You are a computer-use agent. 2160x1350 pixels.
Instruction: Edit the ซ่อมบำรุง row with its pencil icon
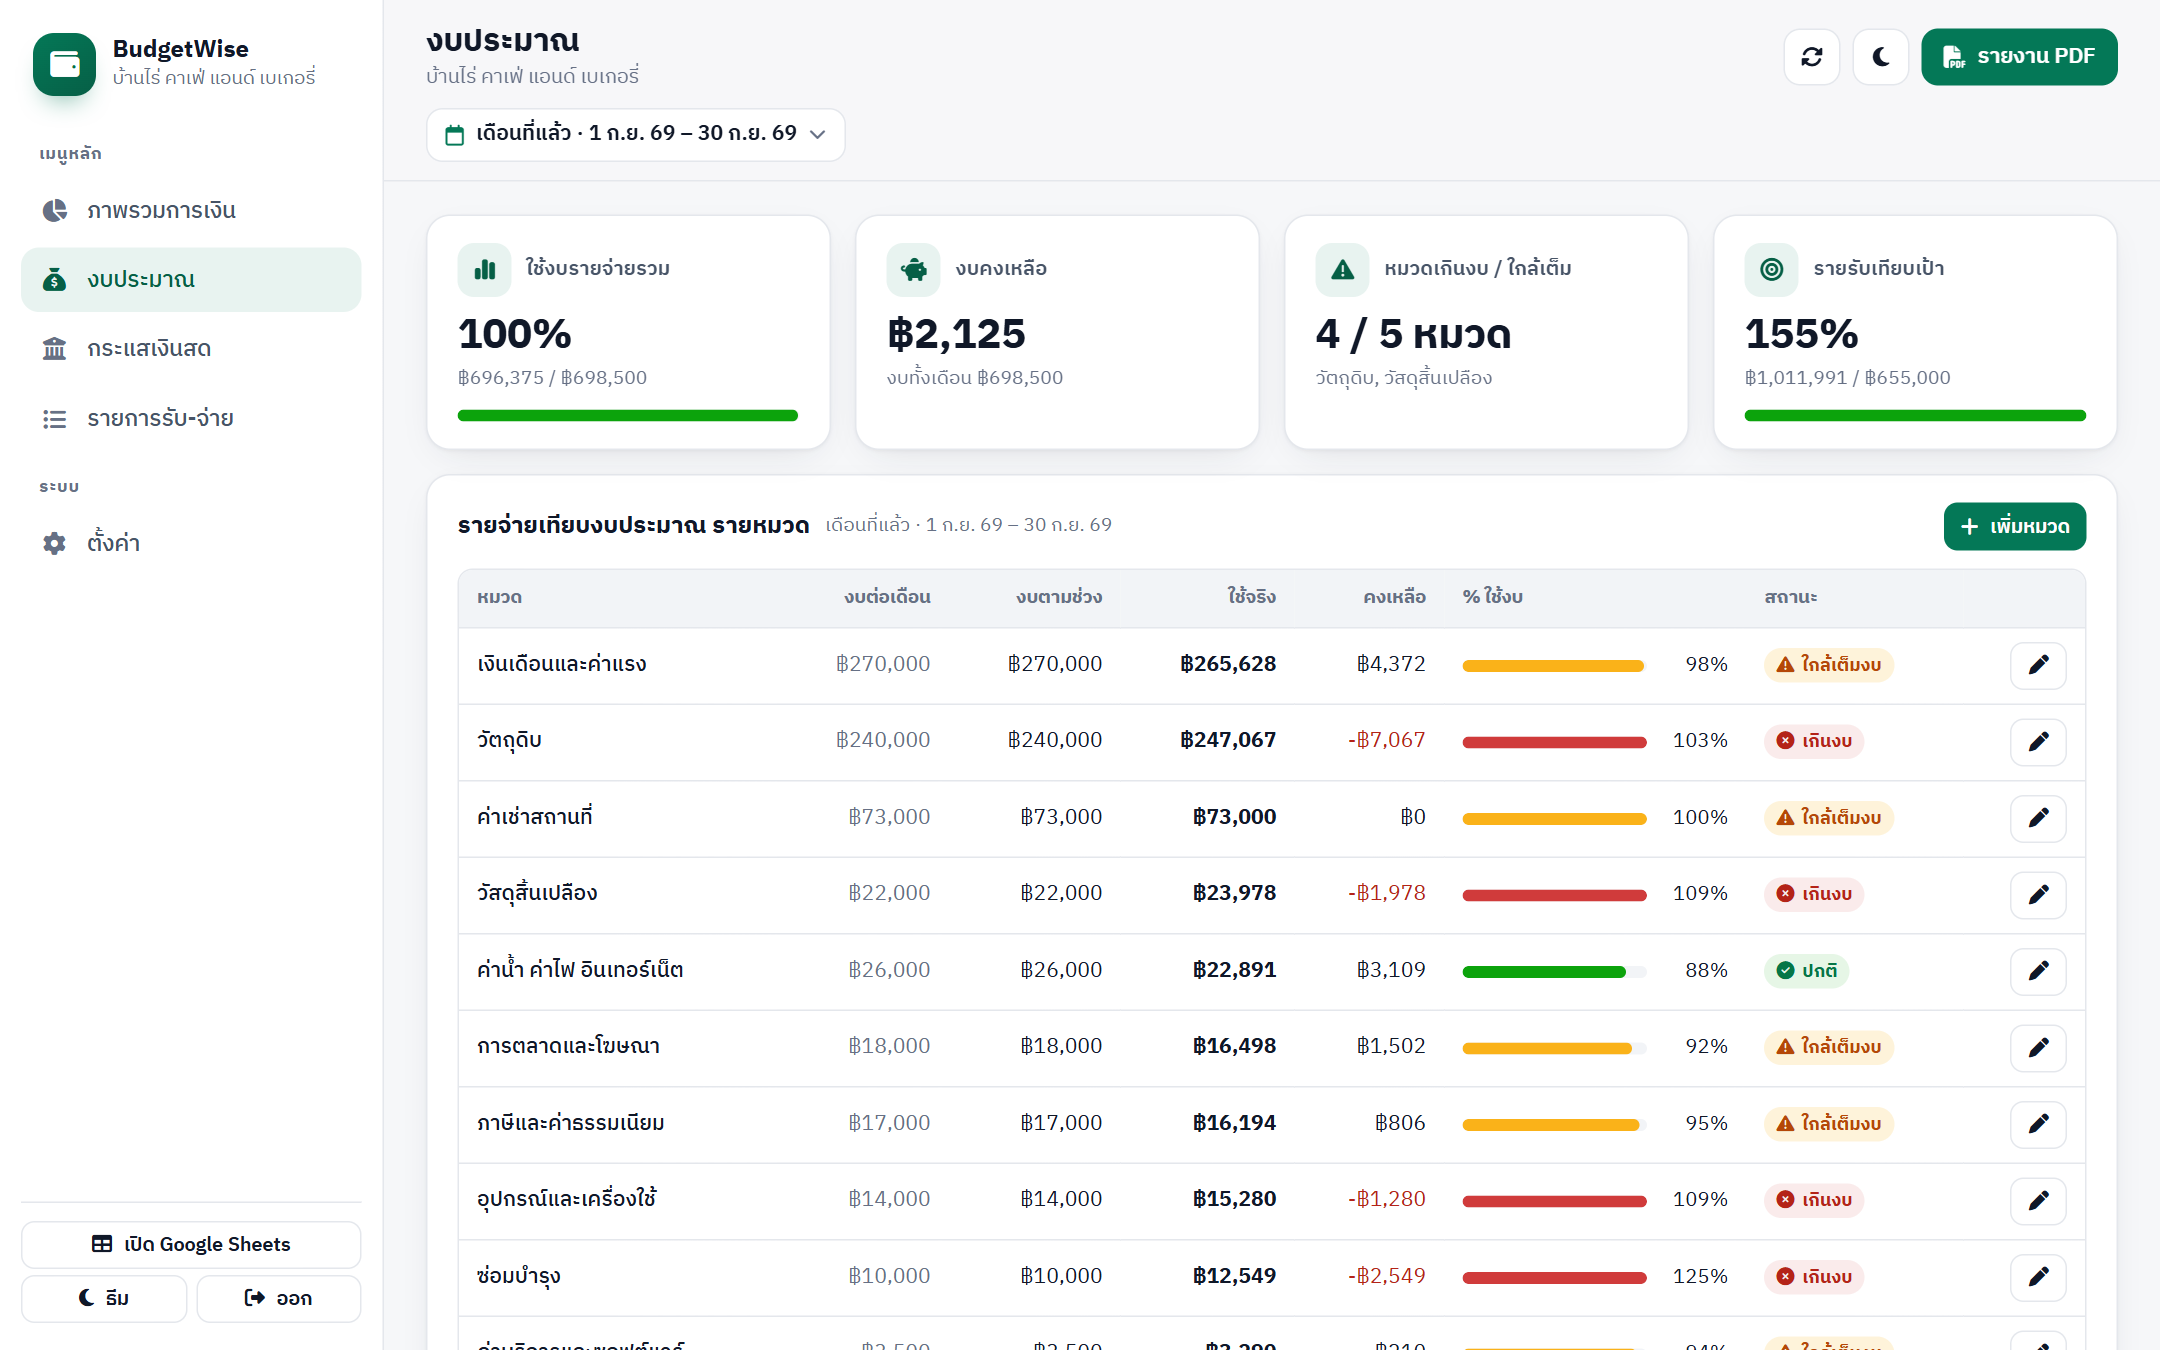2038,1277
